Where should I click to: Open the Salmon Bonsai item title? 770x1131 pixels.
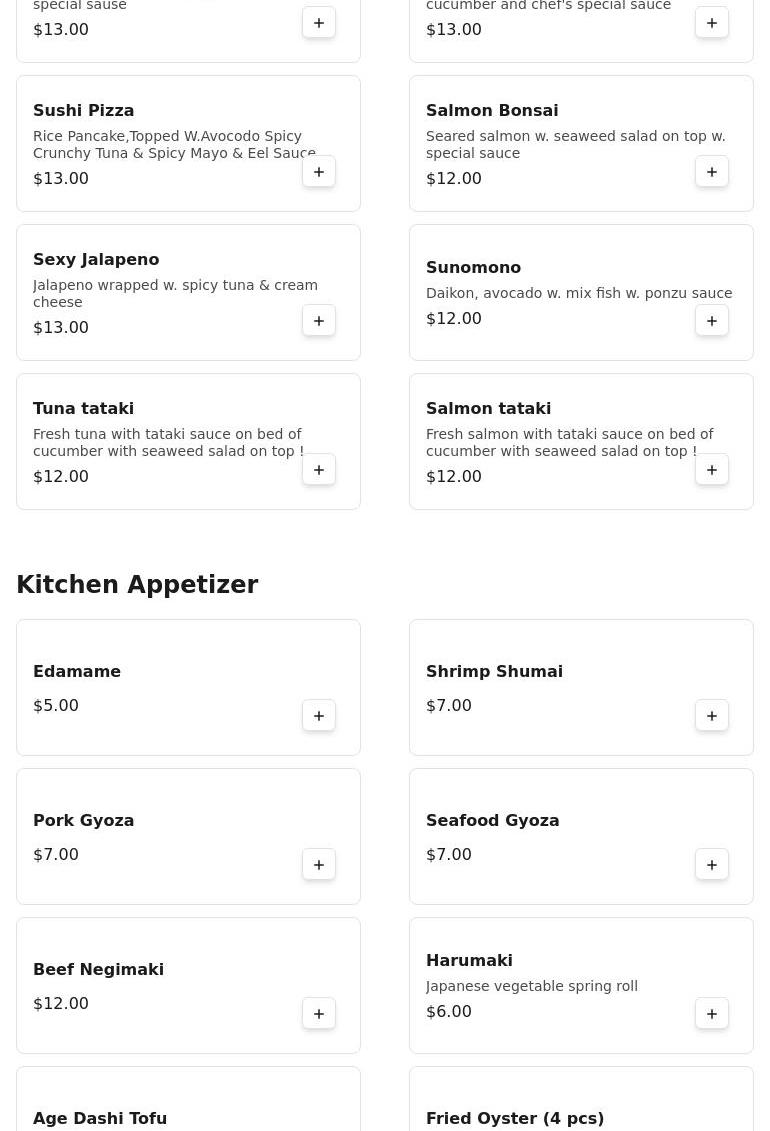pos(492,111)
